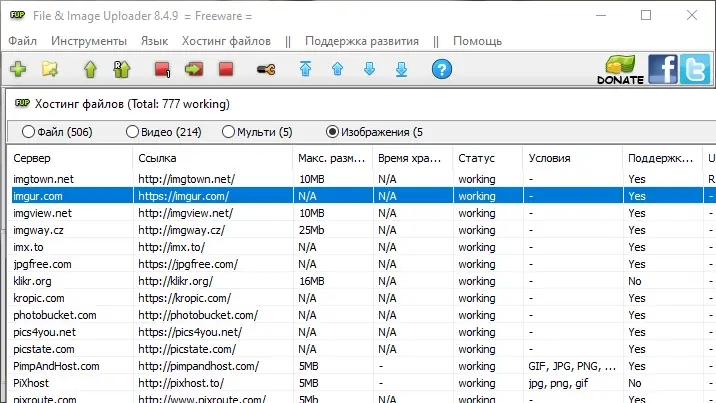Click the blue move-to-top arrow
The width and height of the screenshot is (716, 403).
(305, 69)
